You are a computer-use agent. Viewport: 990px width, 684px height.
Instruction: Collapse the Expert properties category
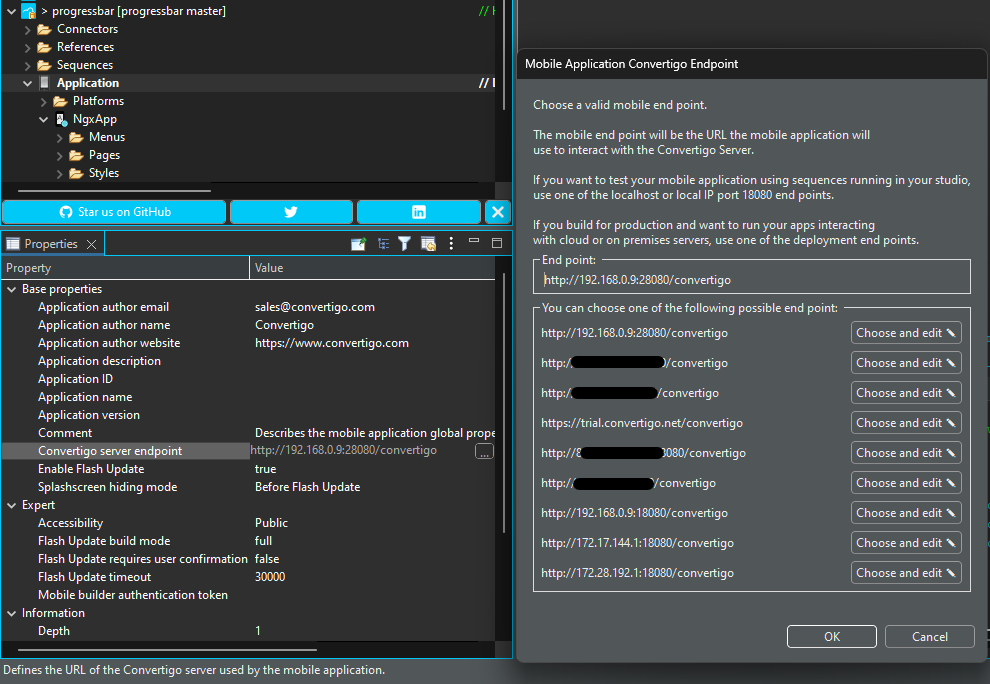(11, 505)
